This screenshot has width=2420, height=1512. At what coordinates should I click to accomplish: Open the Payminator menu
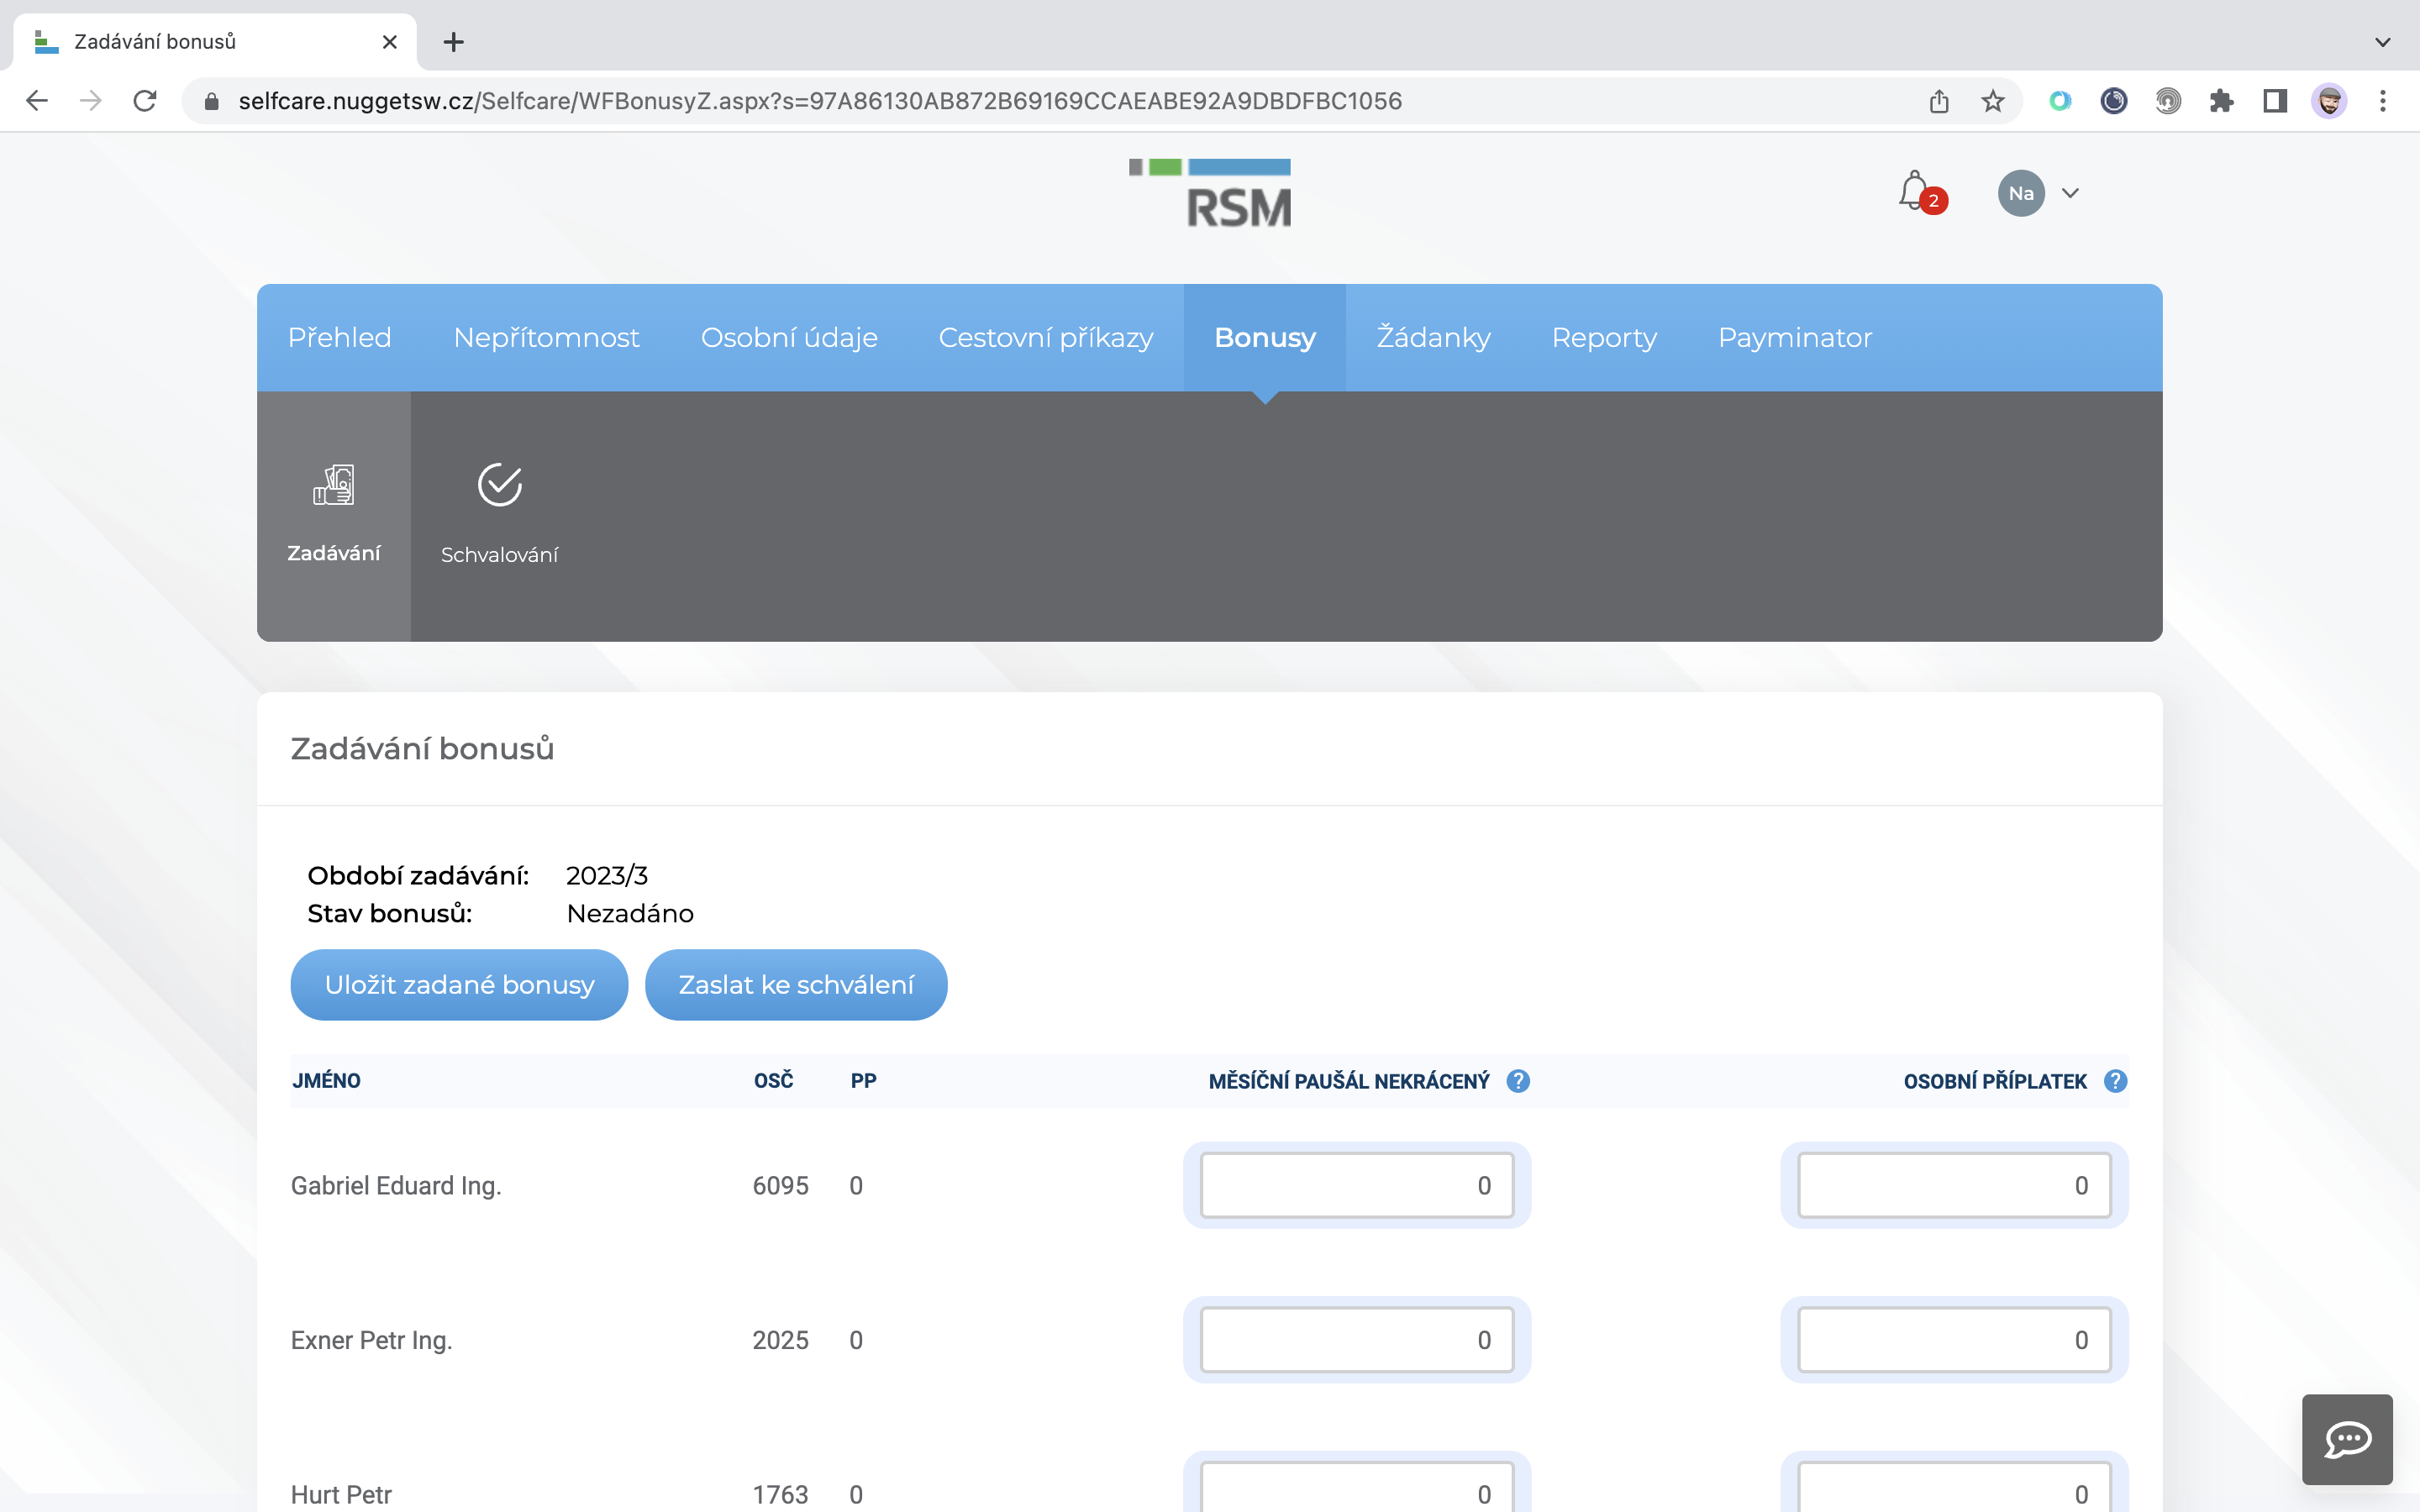(x=1795, y=338)
